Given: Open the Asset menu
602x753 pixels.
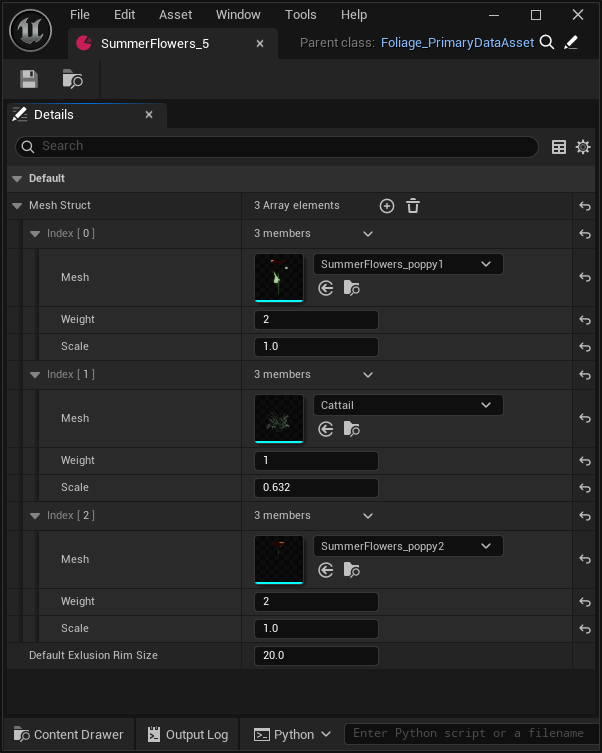Looking at the screenshot, I should click(x=175, y=15).
